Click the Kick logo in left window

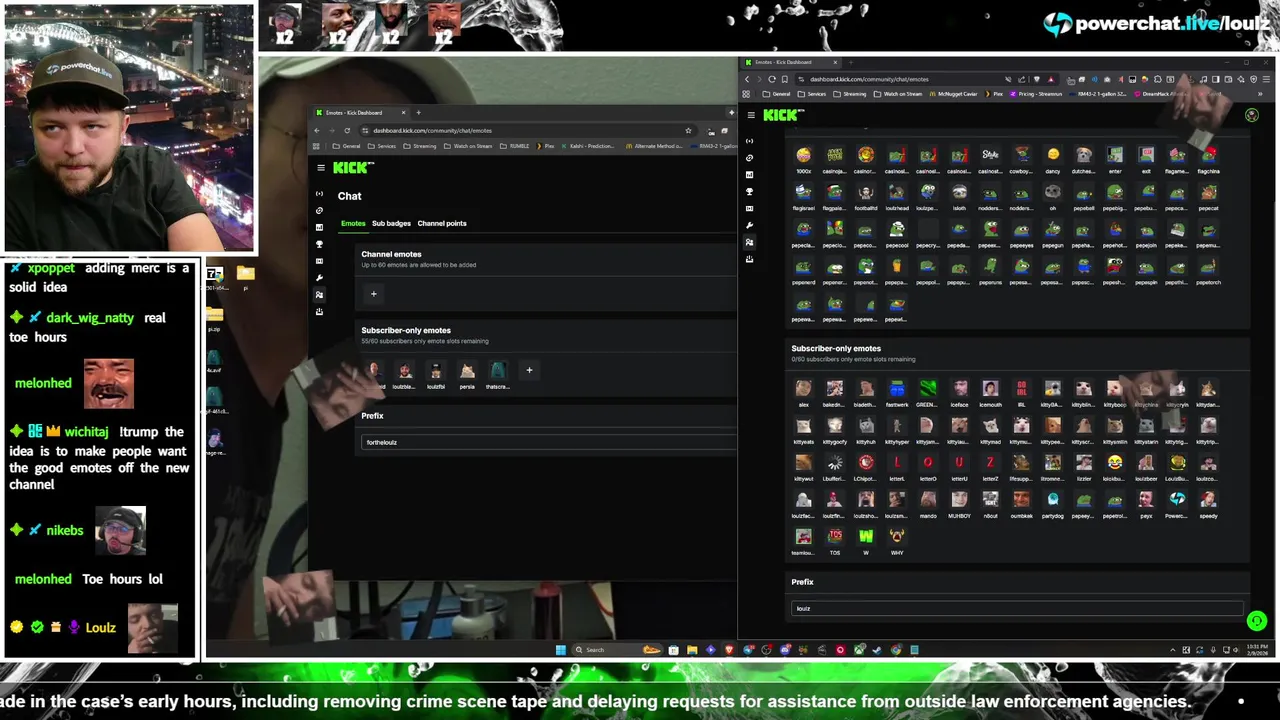(x=353, y=168)
